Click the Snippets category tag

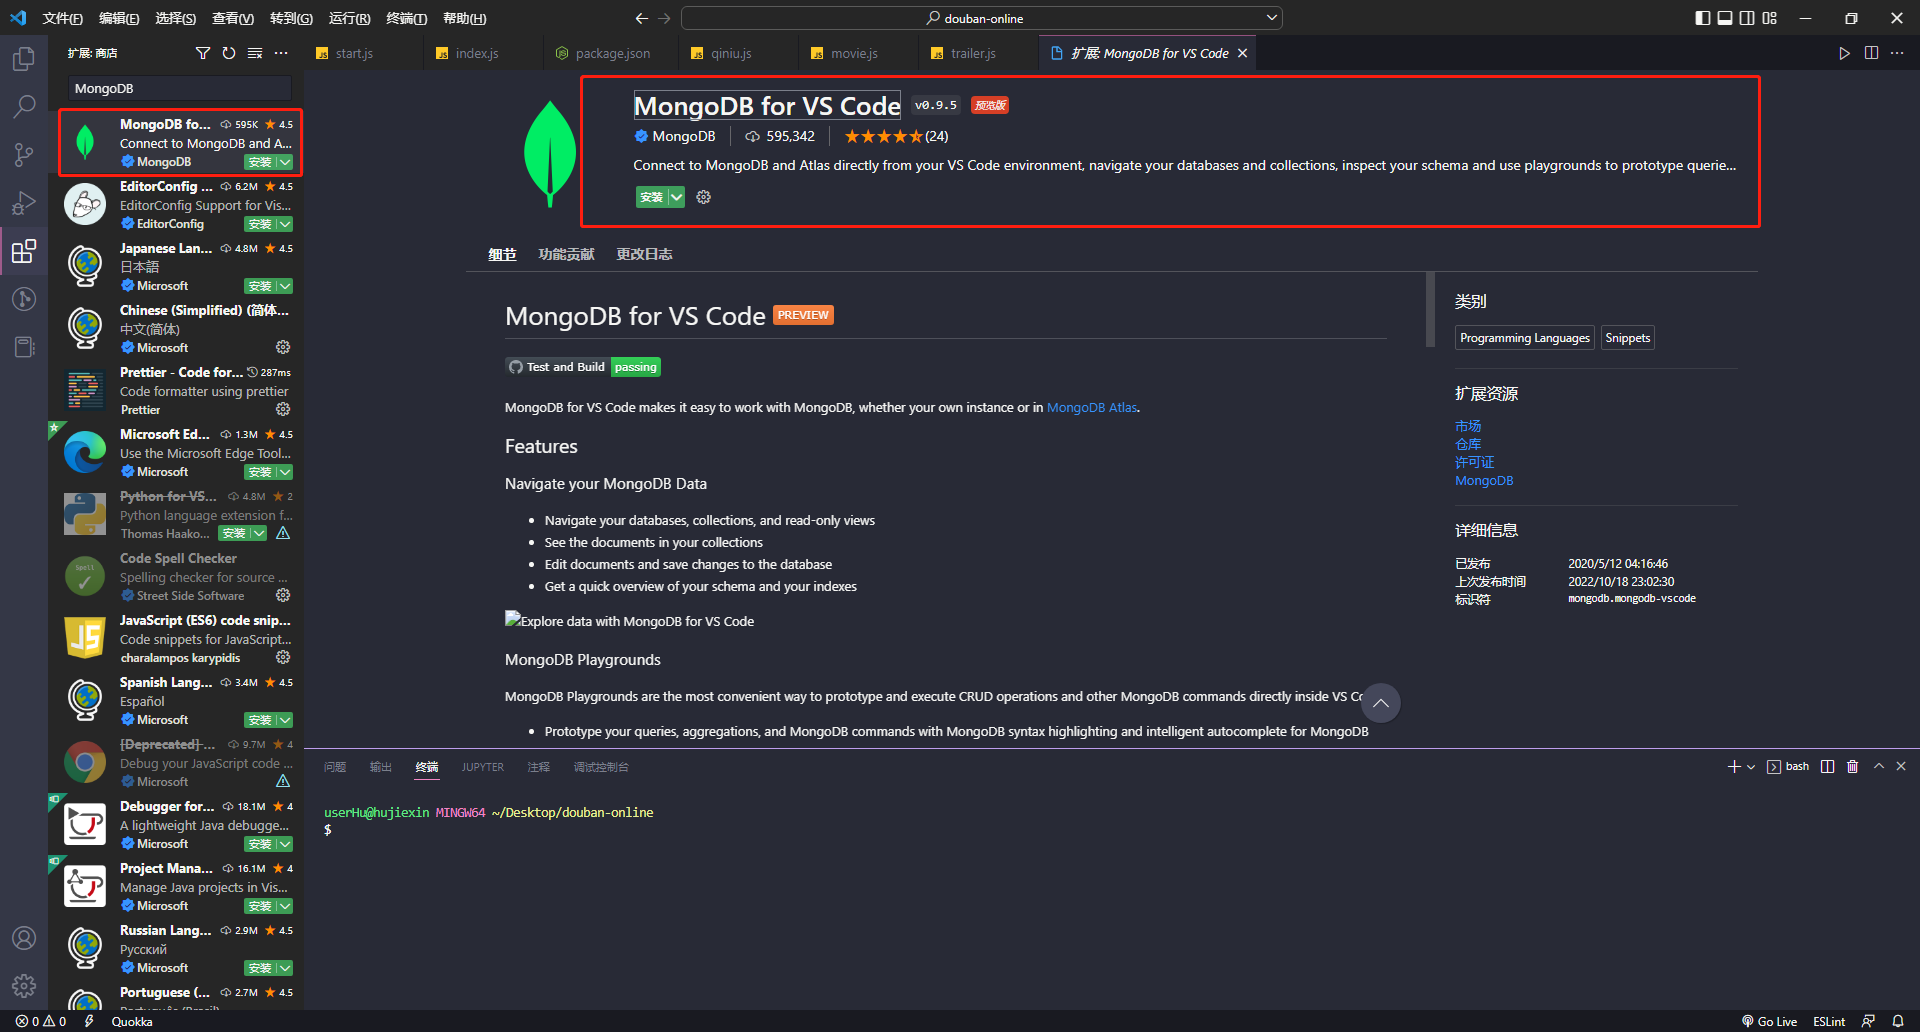(x=1627, y=338)
